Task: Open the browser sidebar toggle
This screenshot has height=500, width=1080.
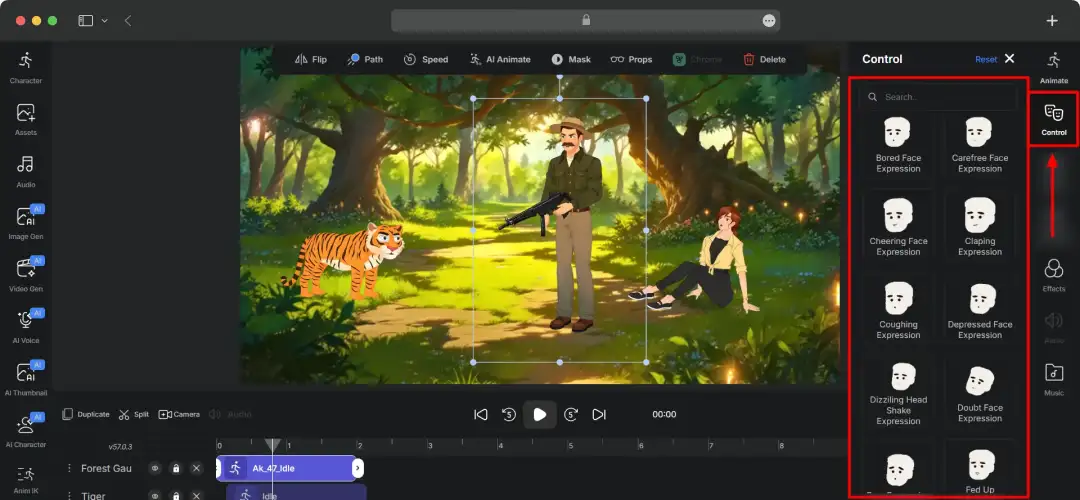Action: click(x=85, y=21)
